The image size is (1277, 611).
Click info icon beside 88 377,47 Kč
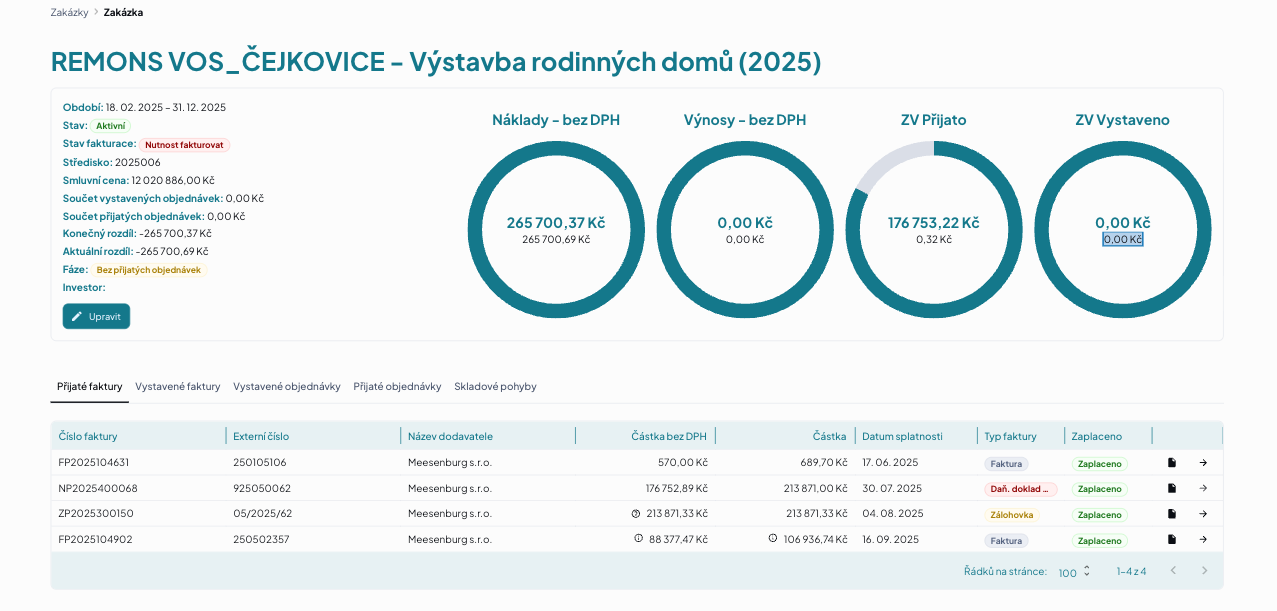pos(638,538)
